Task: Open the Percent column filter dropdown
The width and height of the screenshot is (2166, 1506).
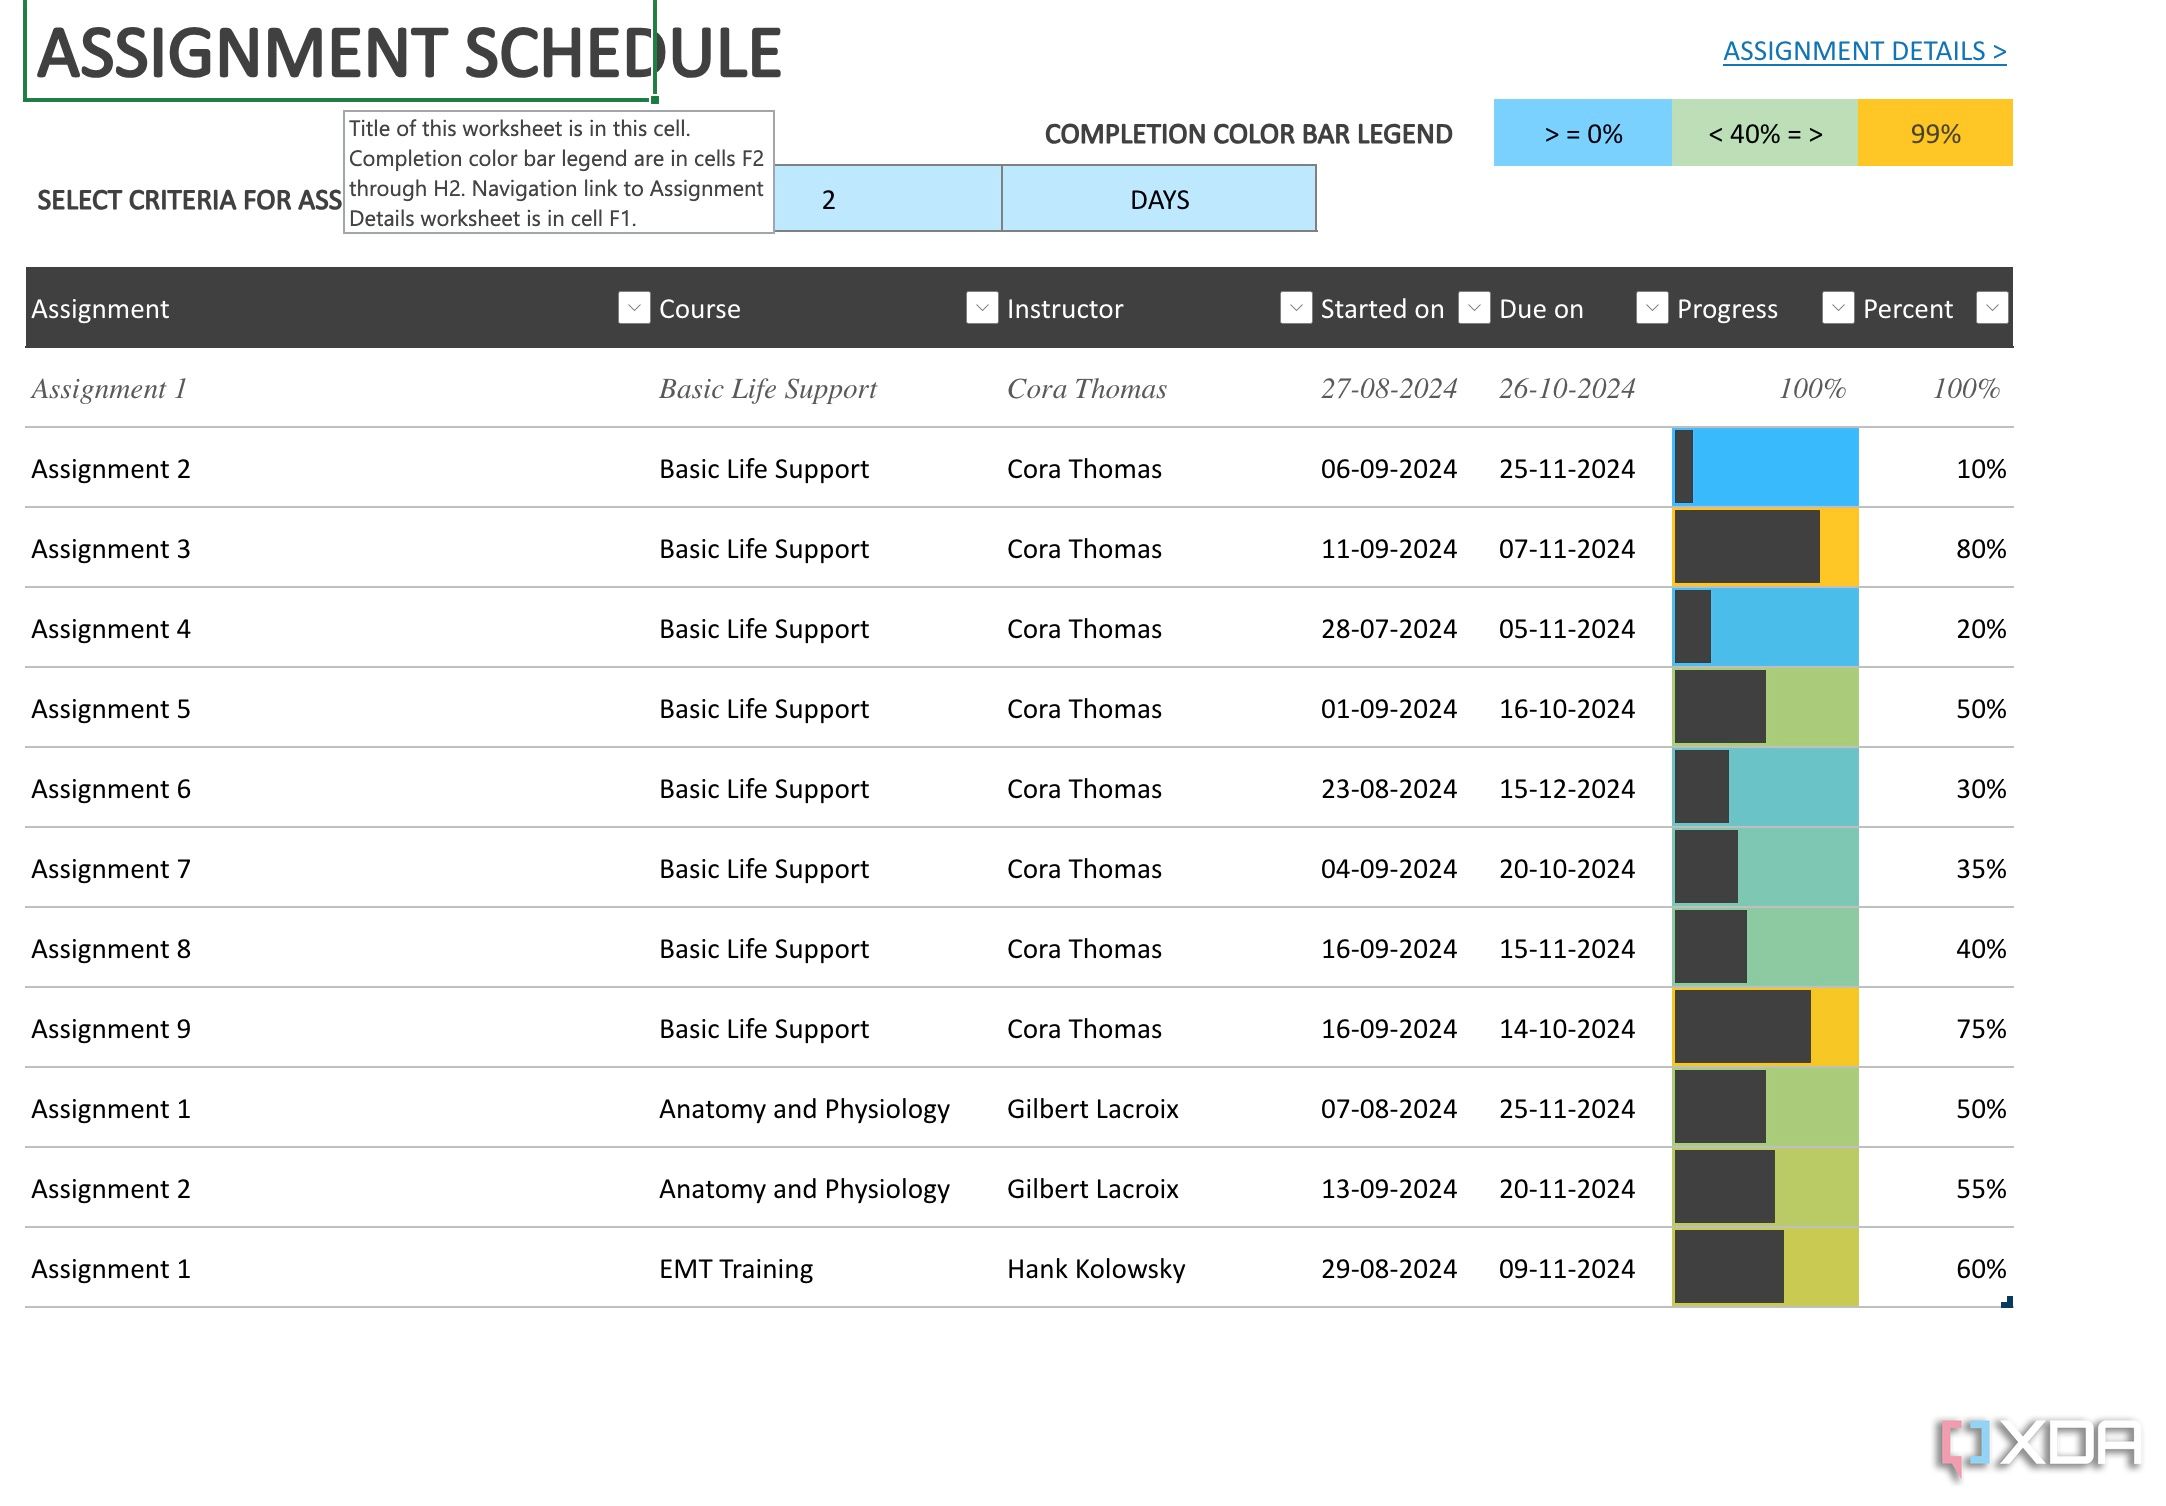Action: (1992, 308)
